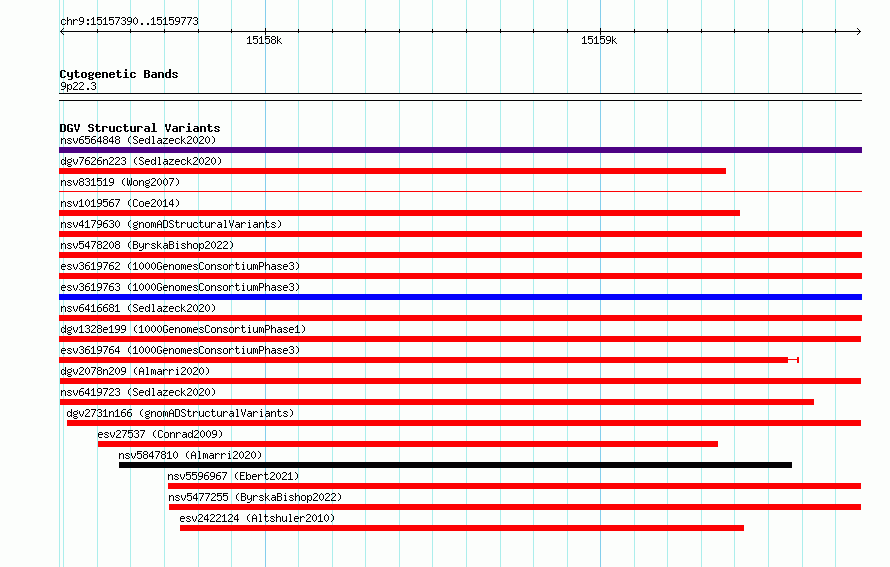Image resolution: width=890 pixels, height=567 pixels.
Task: Open esv3619762 (1000GenomesConsortiumPhase3) label
Action: pos(180,266)
